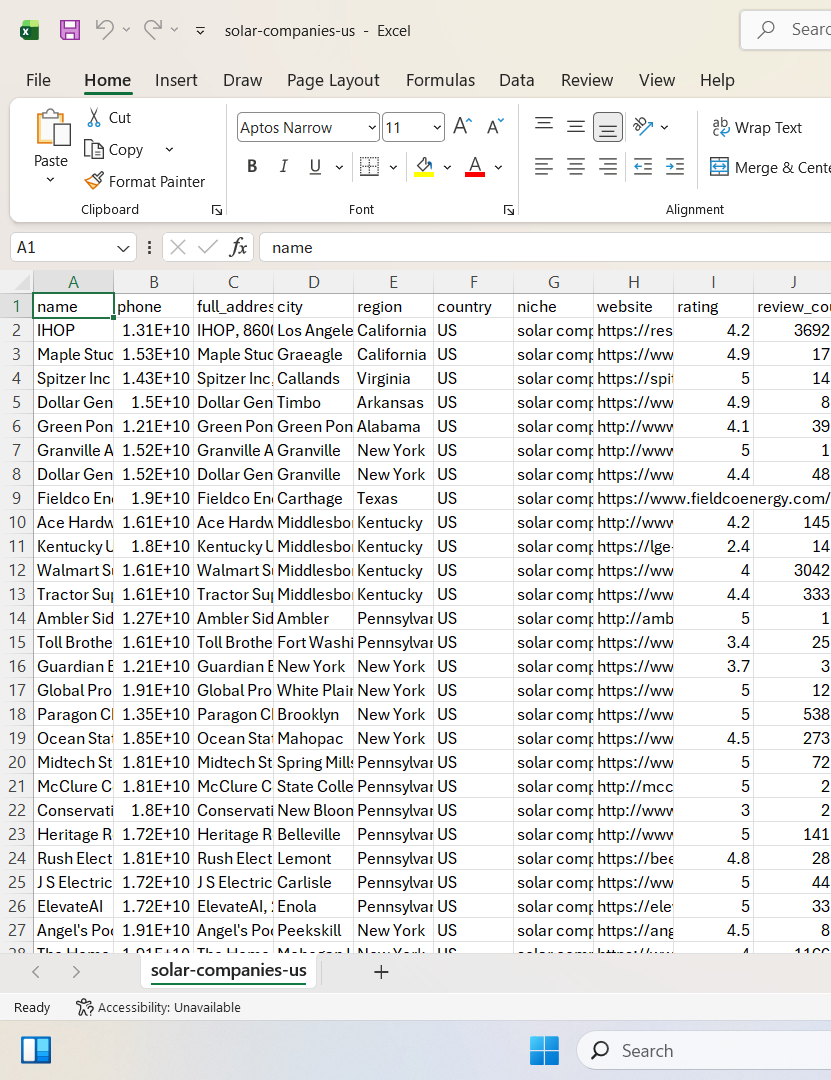Click Increase Indent icon
The height and width of the screenshot is (1080, 831).
(x=675, y=167)
